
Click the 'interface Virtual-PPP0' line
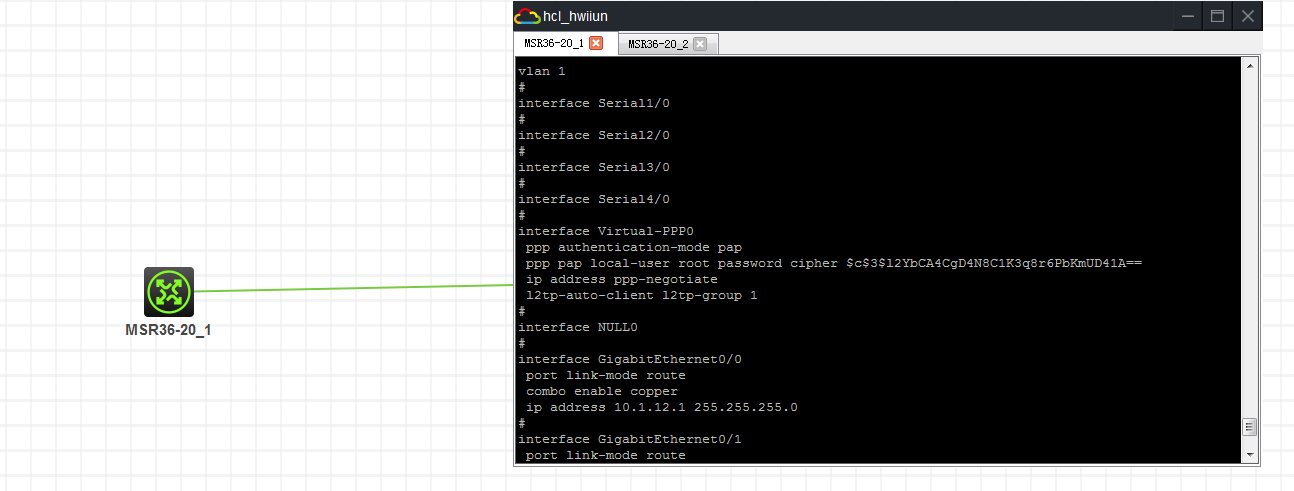(606, 231)
